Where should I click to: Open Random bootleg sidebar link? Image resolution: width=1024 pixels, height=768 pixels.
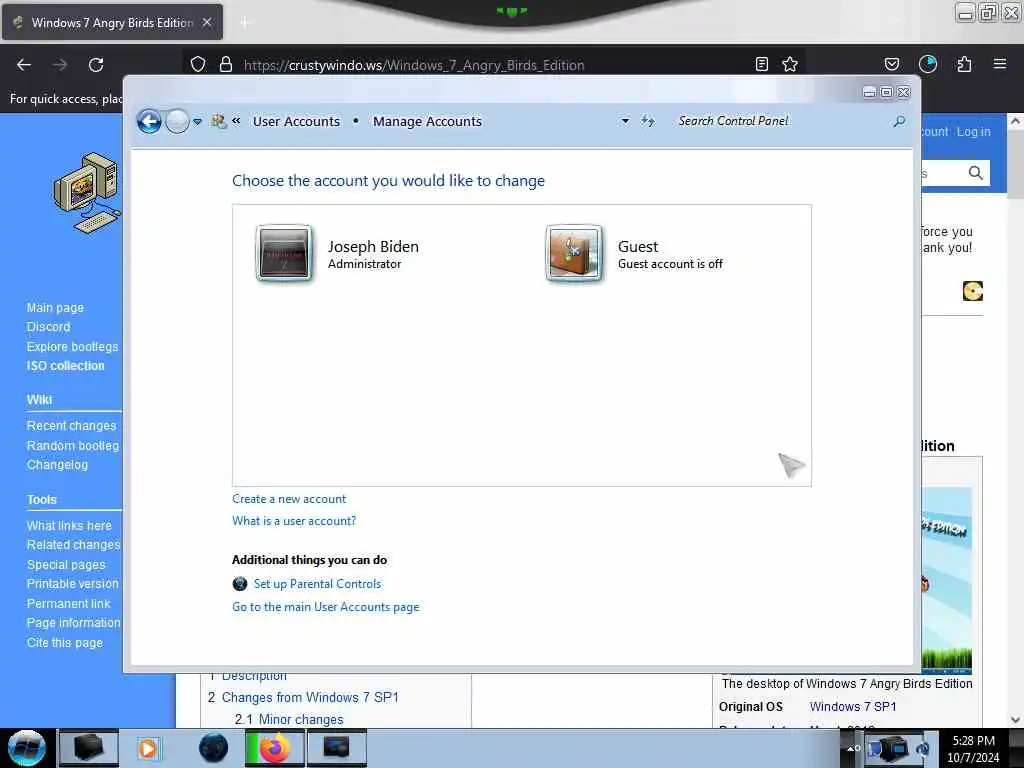(72, 445)
